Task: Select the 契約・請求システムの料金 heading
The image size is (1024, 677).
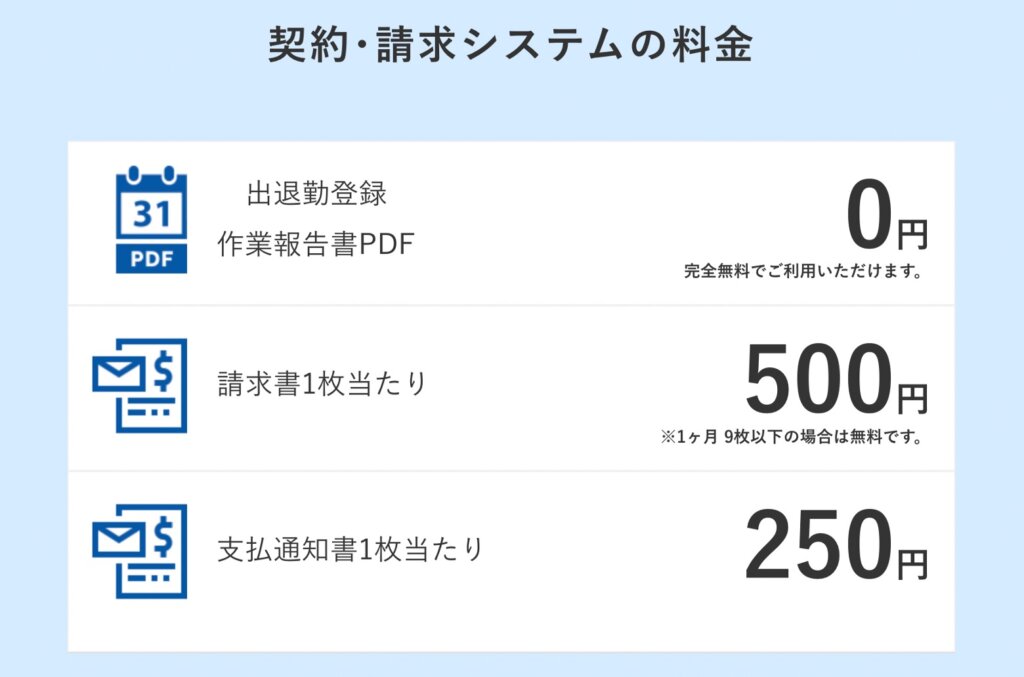Action: click(511, 46)
